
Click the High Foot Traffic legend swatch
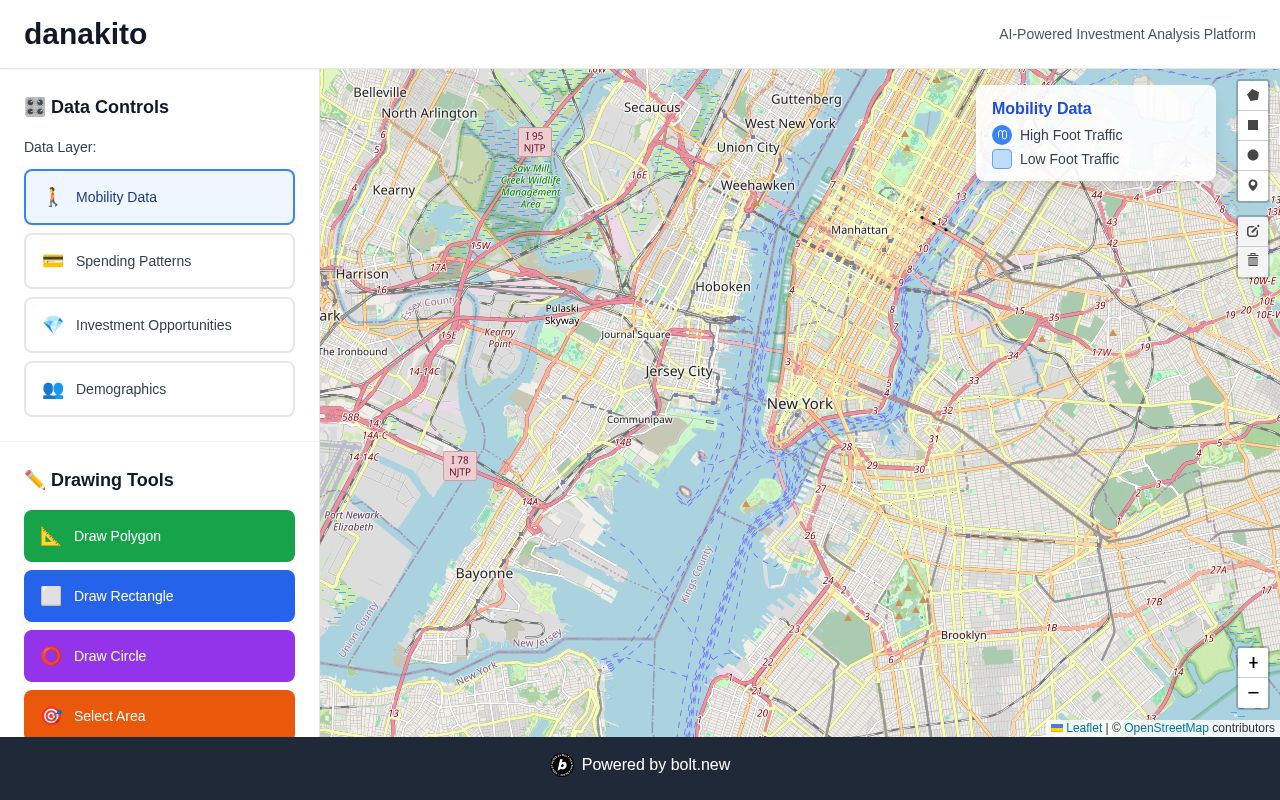click(1002, 135)
